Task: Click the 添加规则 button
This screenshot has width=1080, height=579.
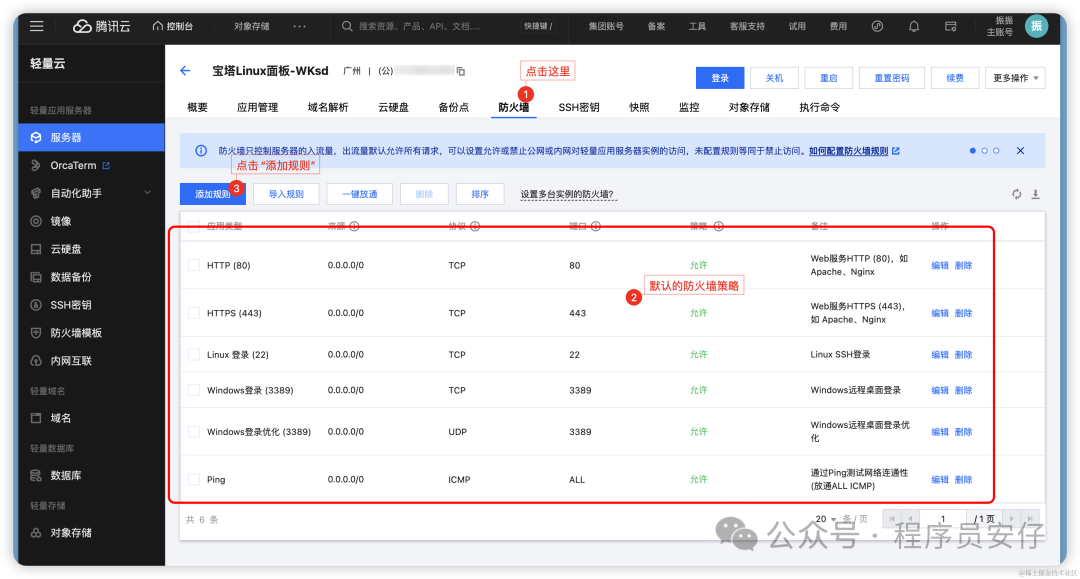Action: point(211,194)
